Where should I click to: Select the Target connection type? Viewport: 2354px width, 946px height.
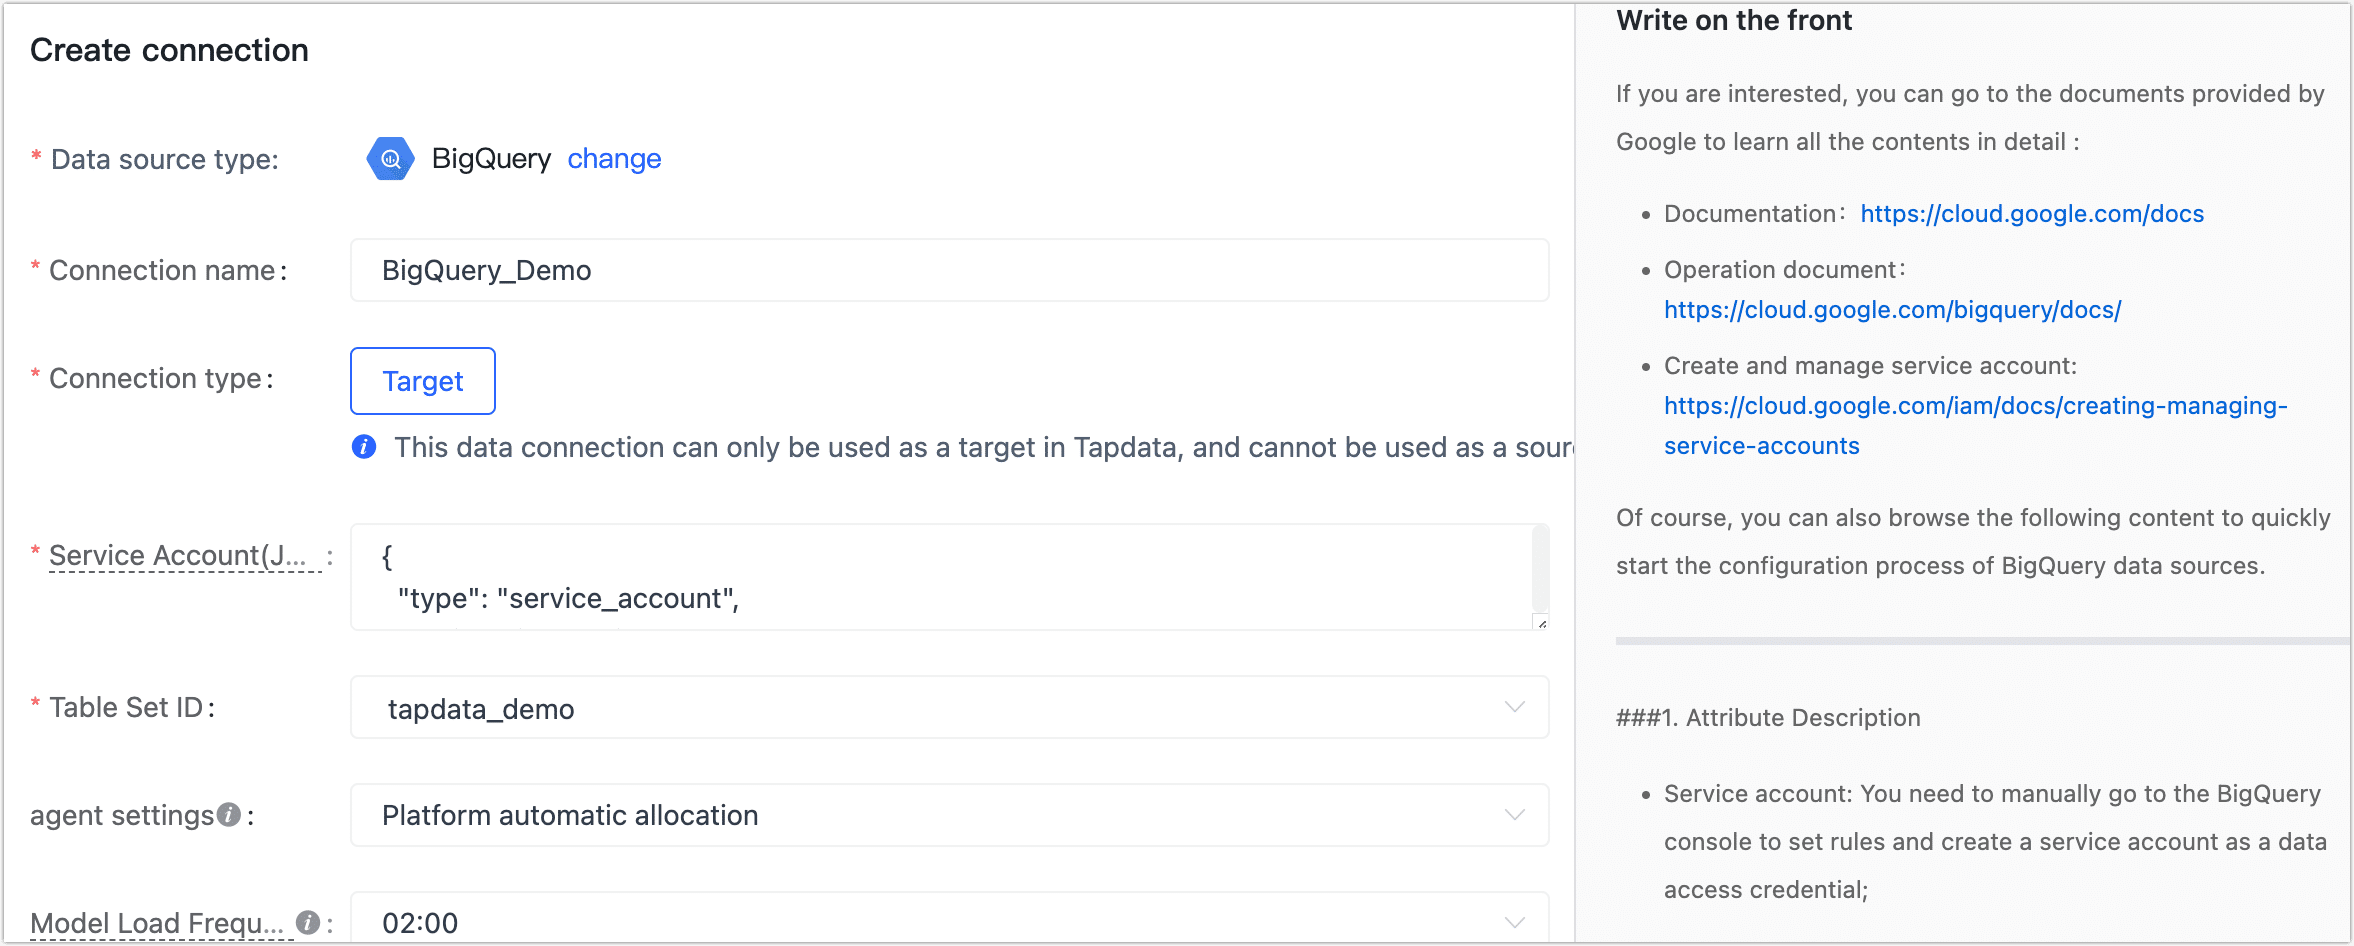[422, 381]
